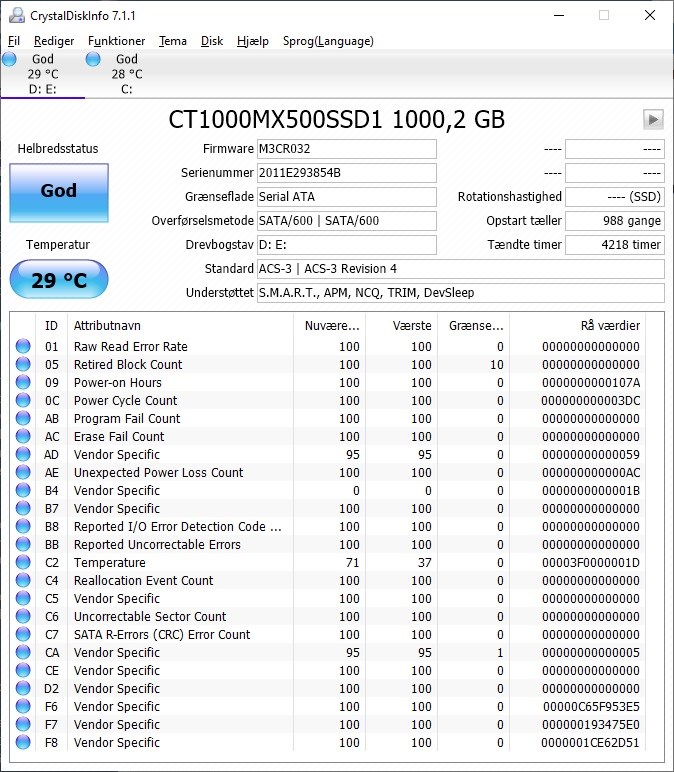Click status icon for attribute D2
Screen dimensions: 674x772
point(23,688)
